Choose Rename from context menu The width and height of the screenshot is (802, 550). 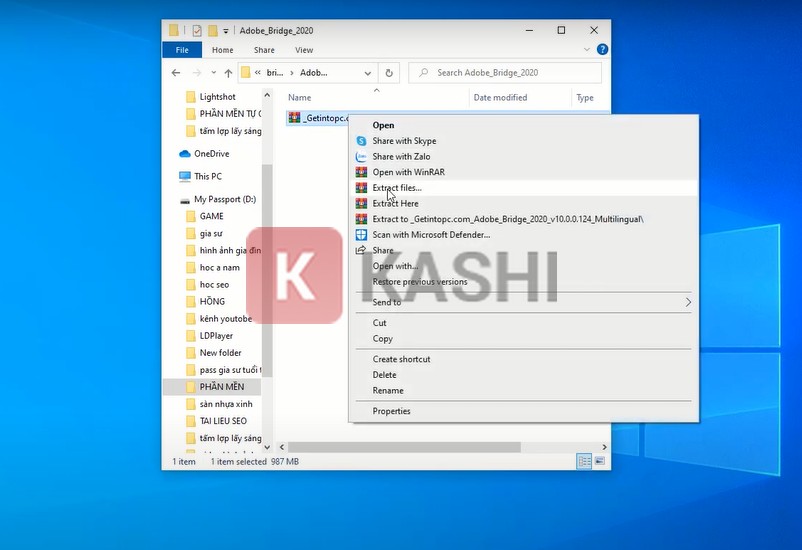524,390
